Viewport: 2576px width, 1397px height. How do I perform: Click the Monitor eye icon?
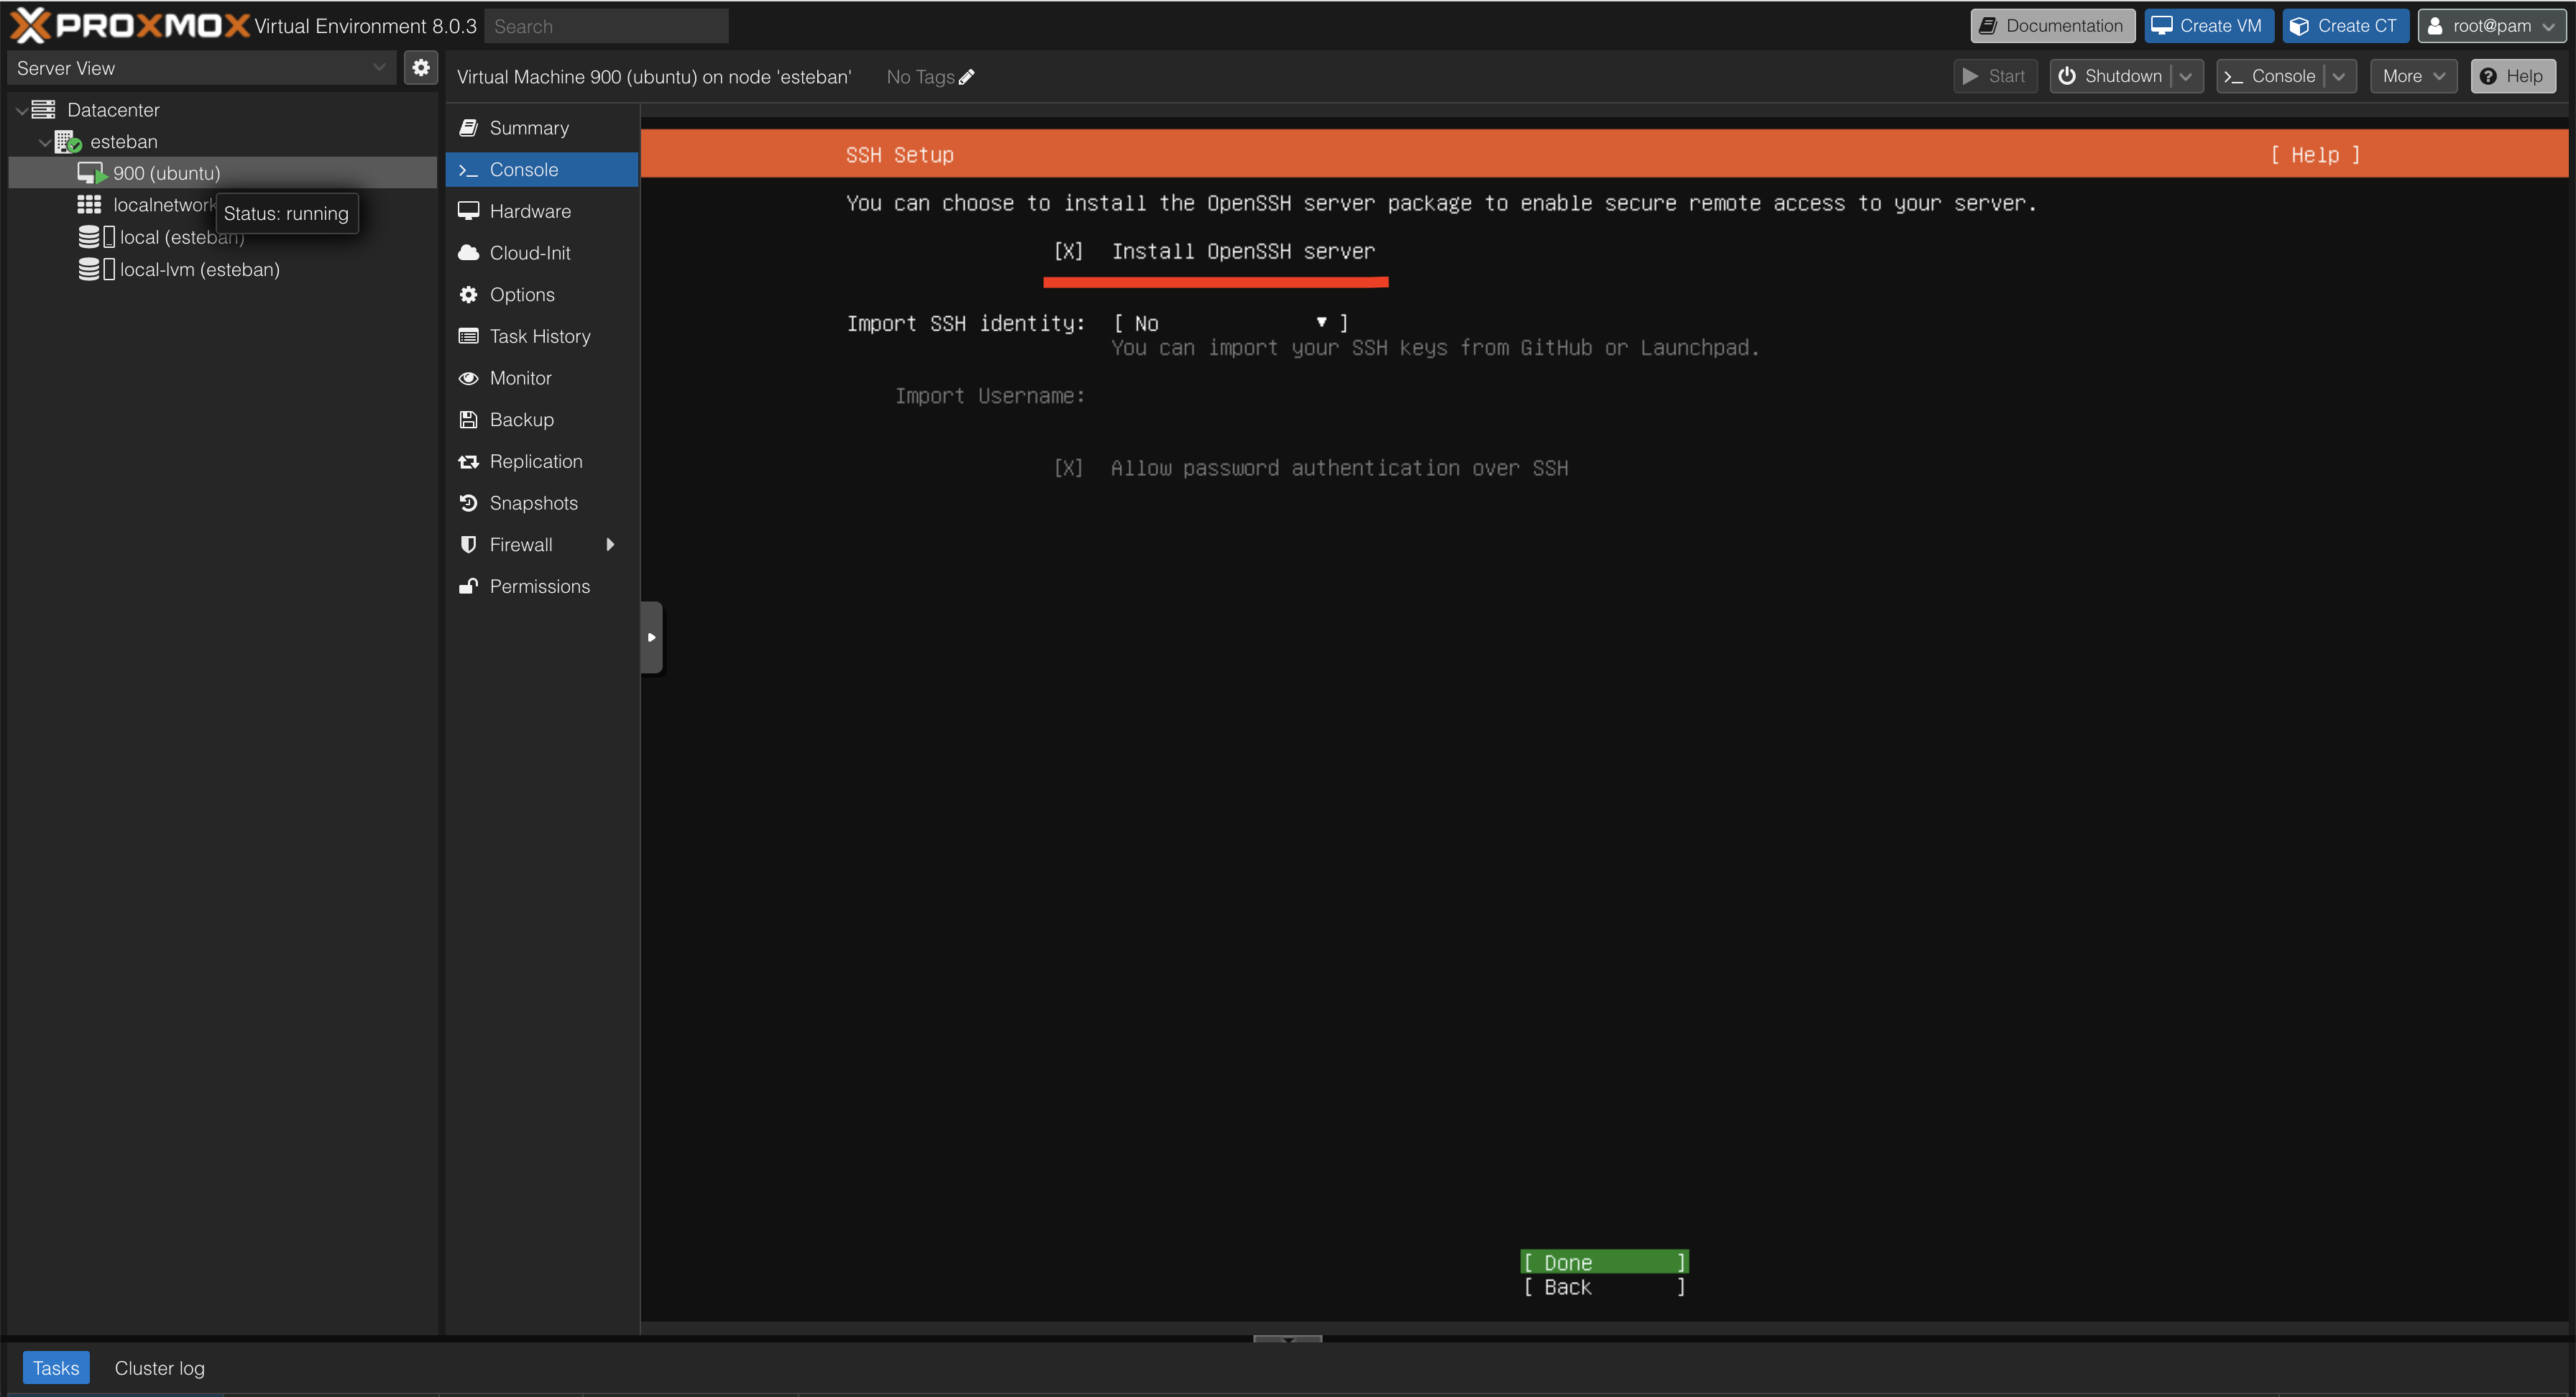(x=468, y=378)
